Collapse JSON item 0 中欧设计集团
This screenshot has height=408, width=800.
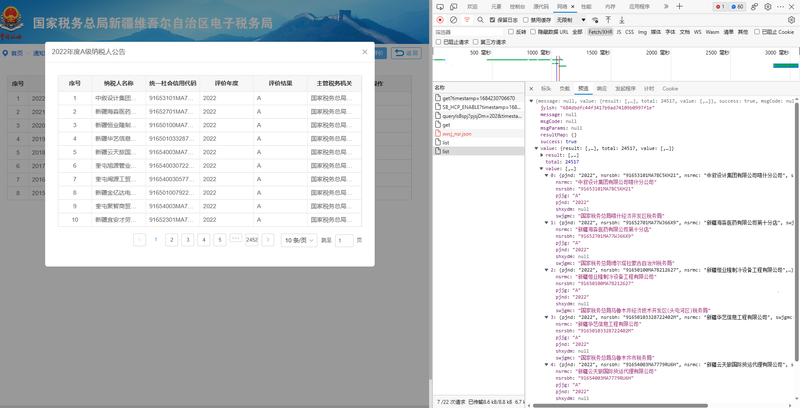click(547, 175)
